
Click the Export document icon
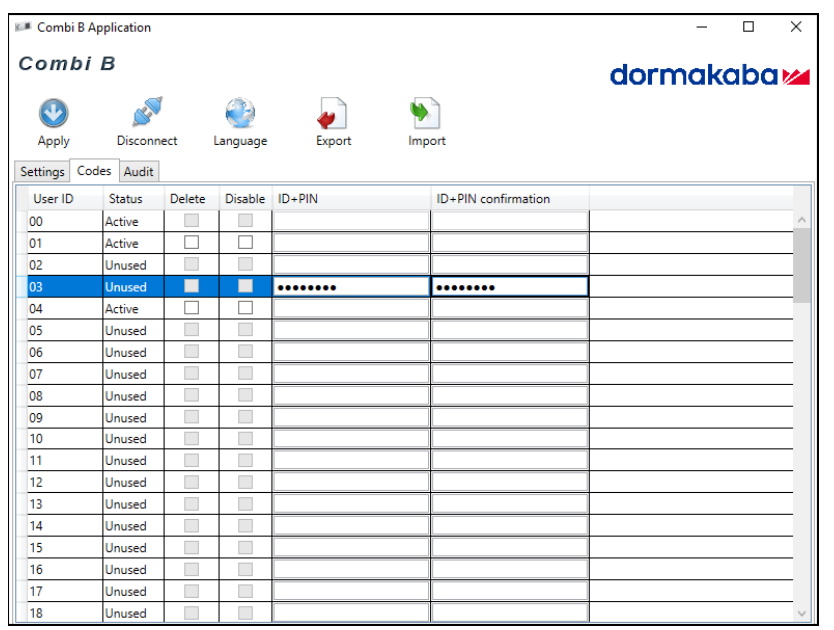[x=333, y=112]
